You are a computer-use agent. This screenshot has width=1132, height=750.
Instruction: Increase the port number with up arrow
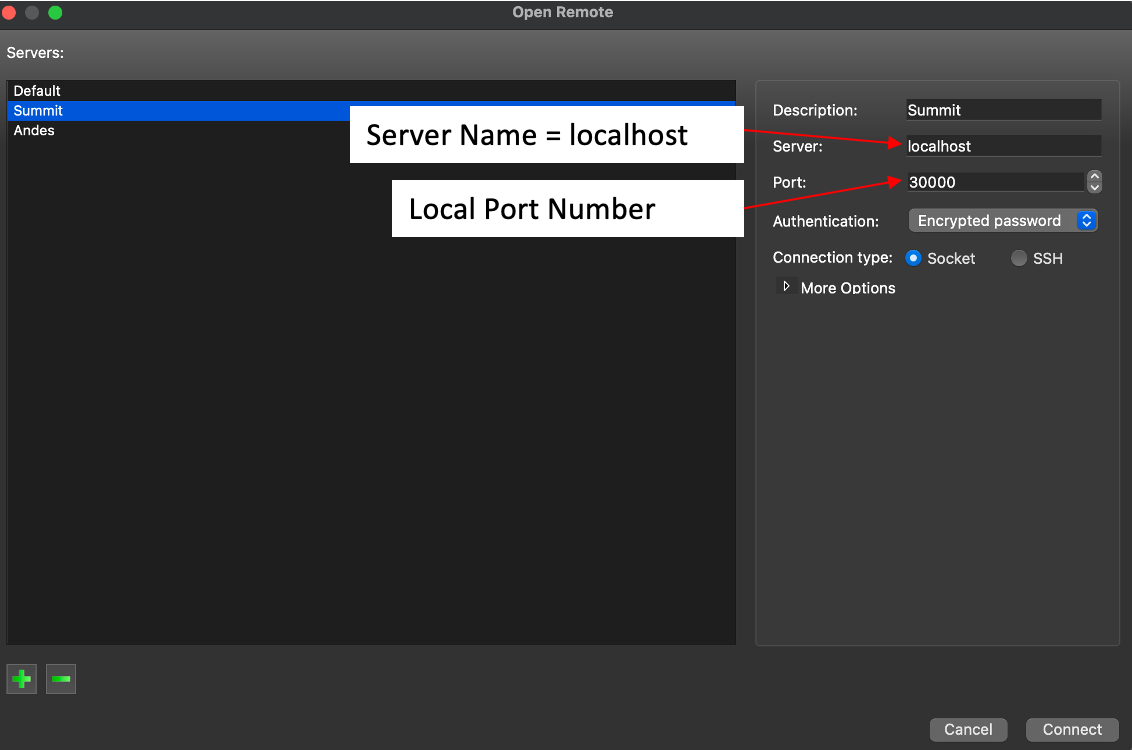pos(1094,177)
